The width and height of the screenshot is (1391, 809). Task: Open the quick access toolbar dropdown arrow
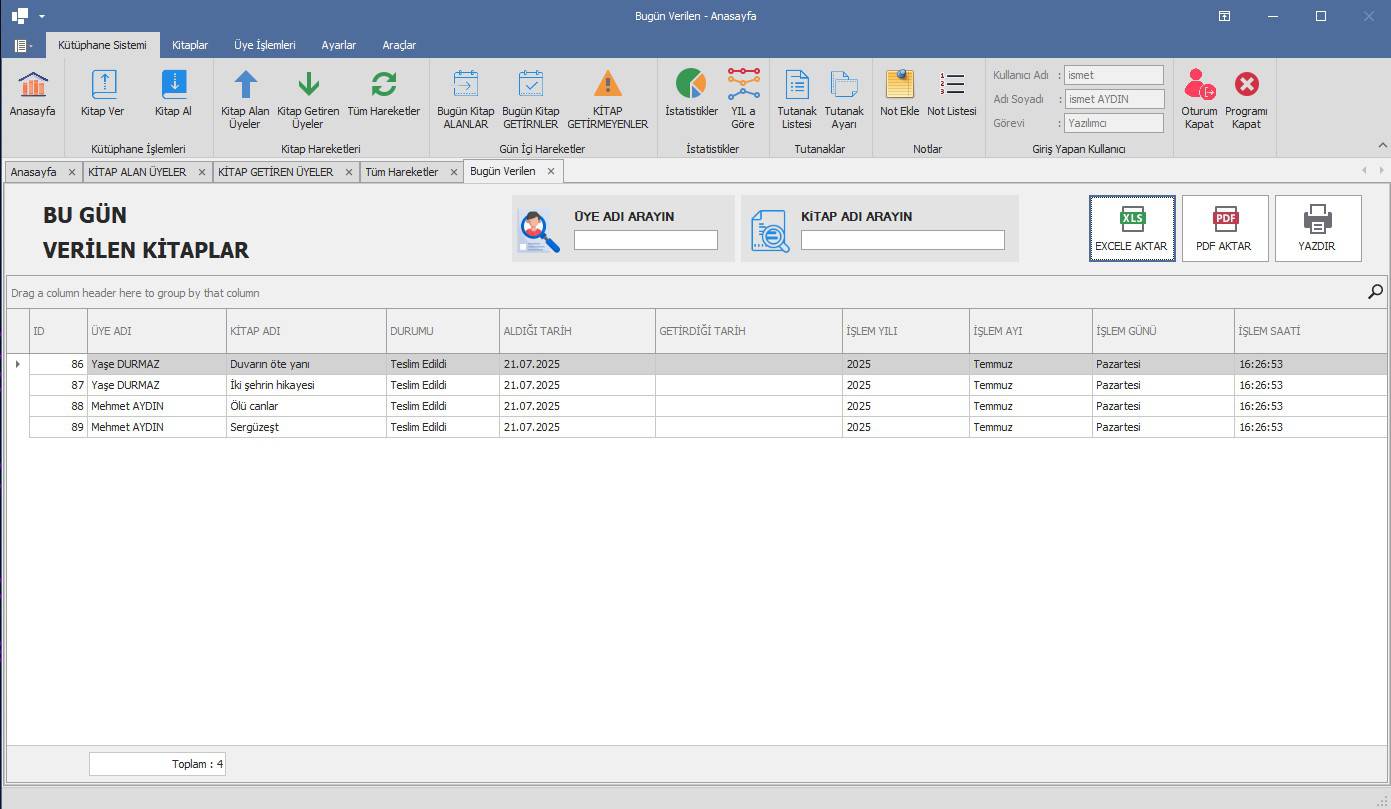pos(42,17)
